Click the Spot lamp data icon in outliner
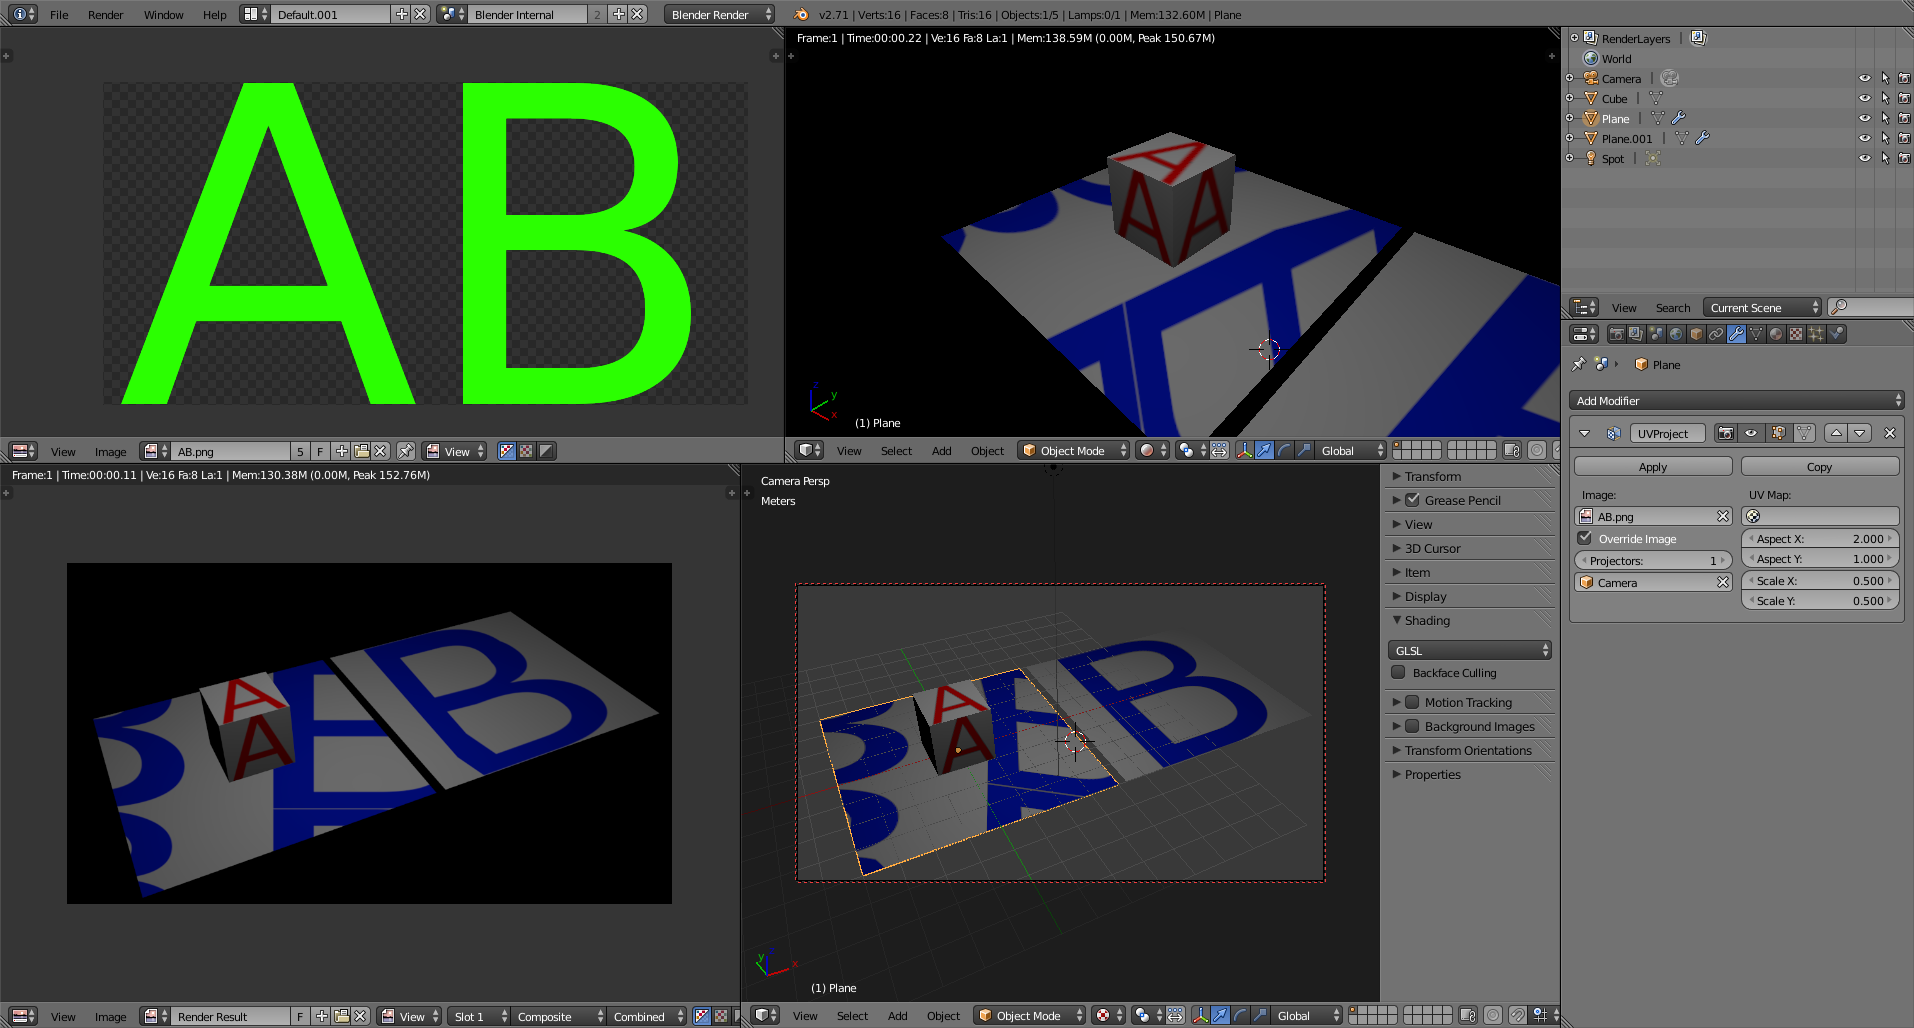The image size is (1914, 1028). (x=1653, y=158)
